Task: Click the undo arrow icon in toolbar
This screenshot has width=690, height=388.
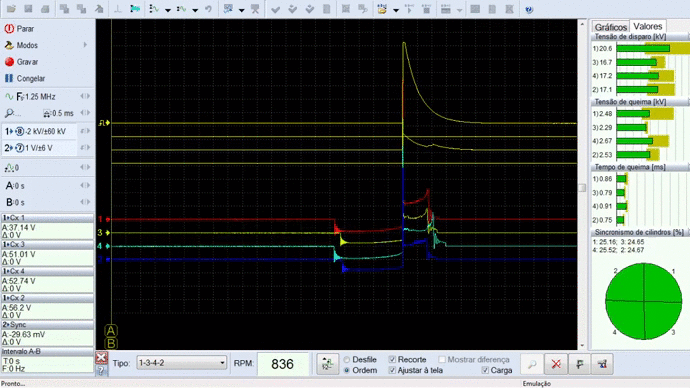Action: click(x=208, y=9)
